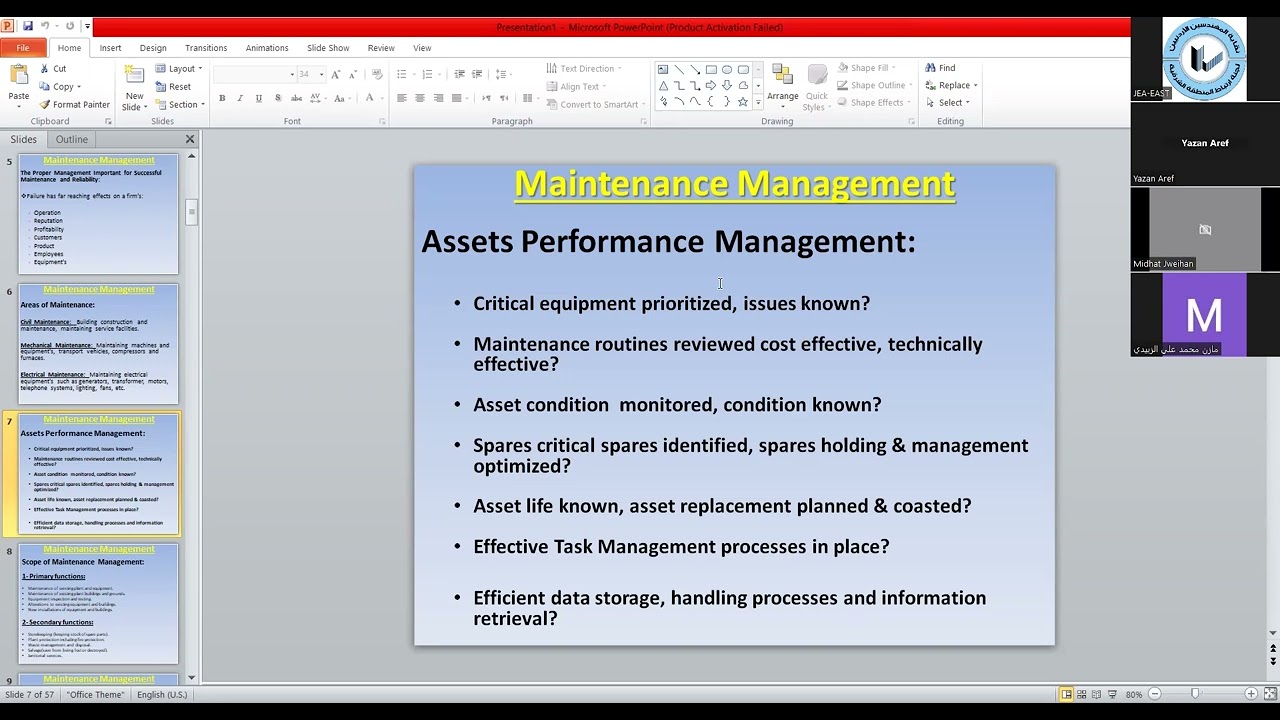The image size is (1280, 720).
Task: Click Clear All Formatting icon
Action: pos(377,74)
